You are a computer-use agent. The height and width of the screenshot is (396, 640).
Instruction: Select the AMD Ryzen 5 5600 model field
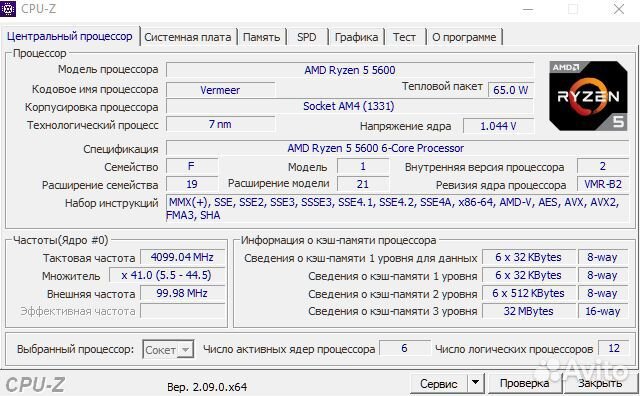click(350, 70)
